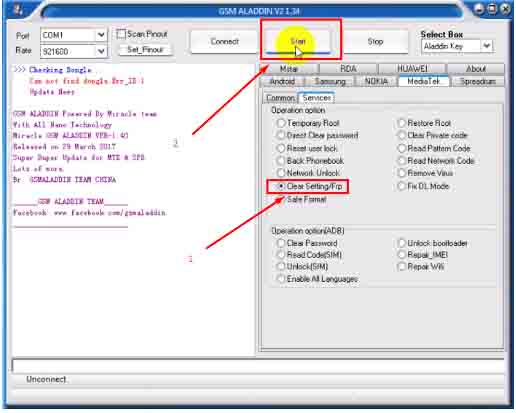Screen dimensions: 516x413
Task: Click the progress bar field above status
Action: (258, 366)
